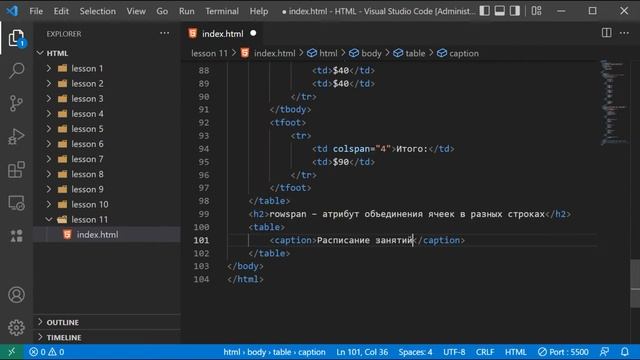Change encoding via UTF-8 indicator
Viewport: 640px width, 360px height.
click(x=454, y=352)
